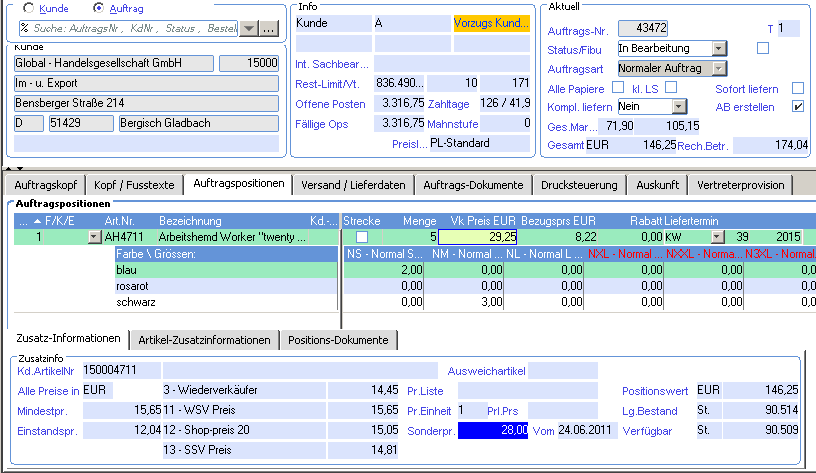Open the F/K/E dropdown in row 1
816x473 pixels.
(94, 237)
